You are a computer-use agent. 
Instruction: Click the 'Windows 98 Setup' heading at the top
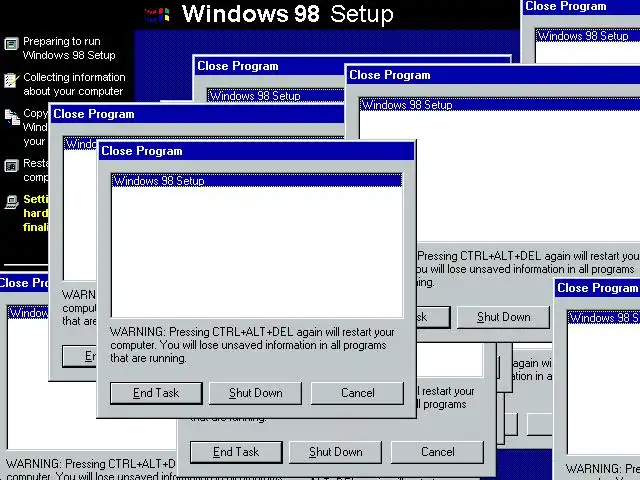[288, 14]
